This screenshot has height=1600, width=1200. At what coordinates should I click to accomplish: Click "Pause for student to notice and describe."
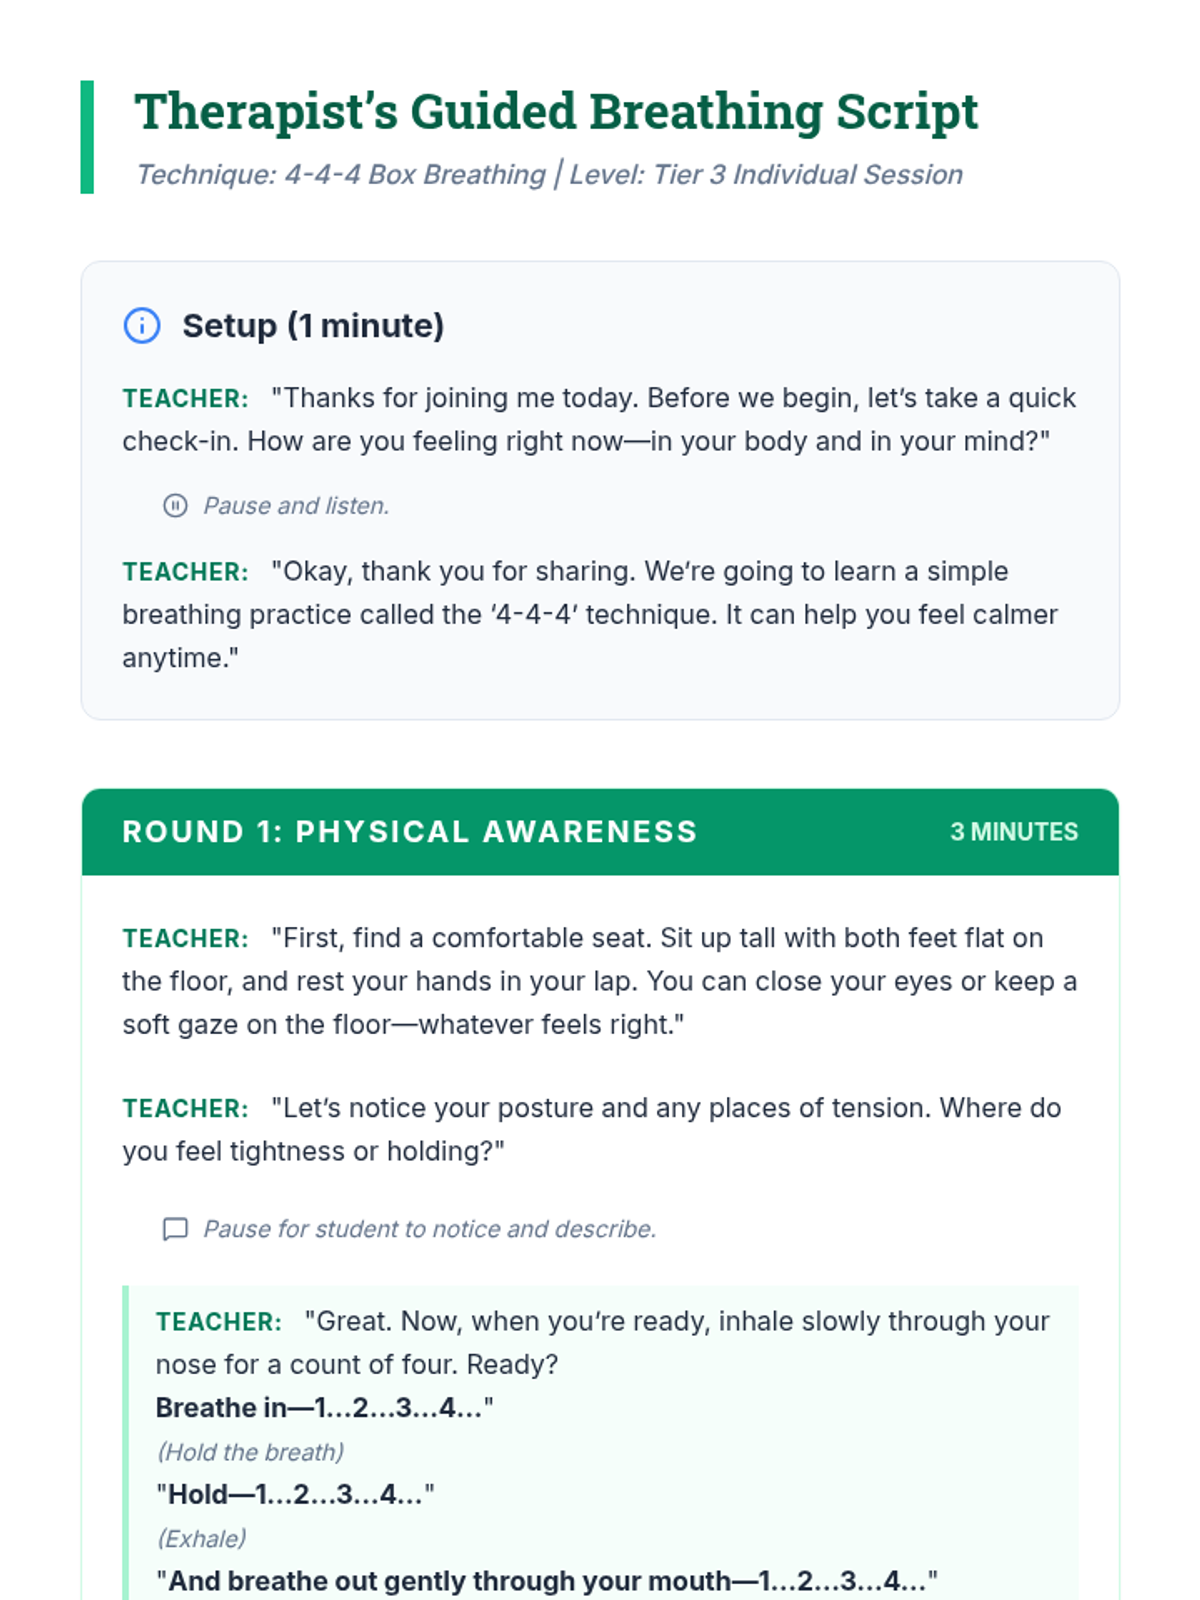click(430, 1229)
